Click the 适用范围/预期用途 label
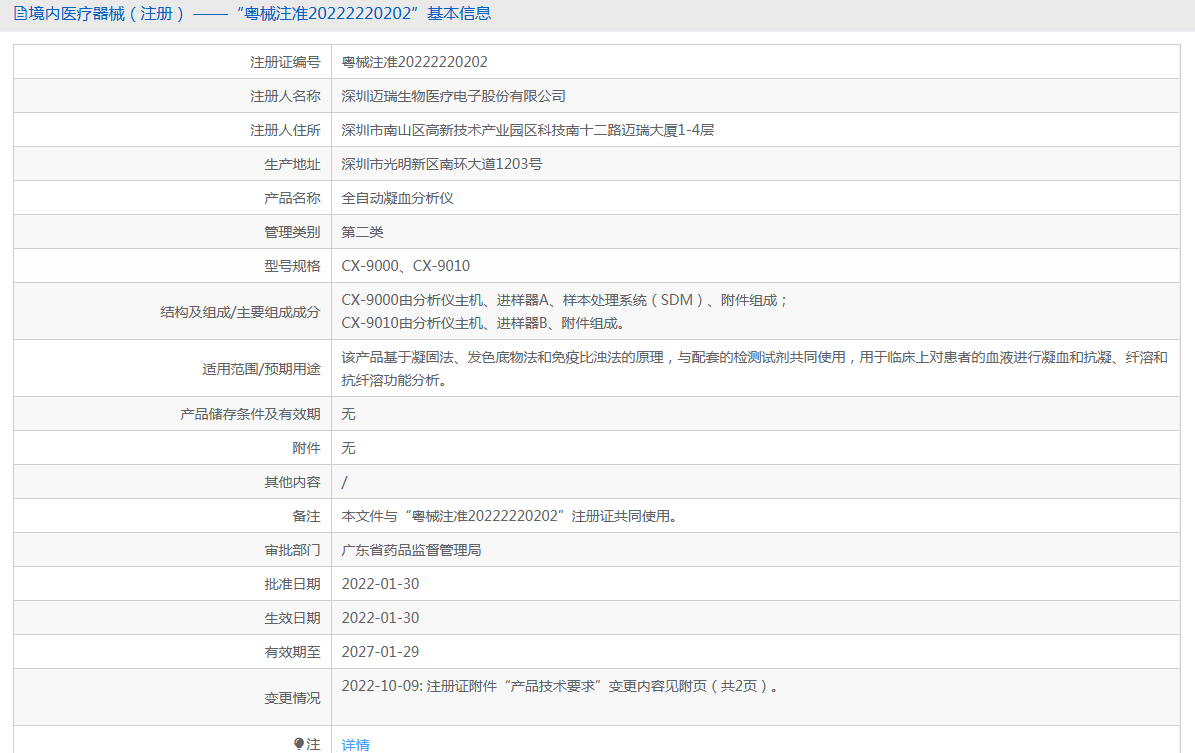 point(261,369)
